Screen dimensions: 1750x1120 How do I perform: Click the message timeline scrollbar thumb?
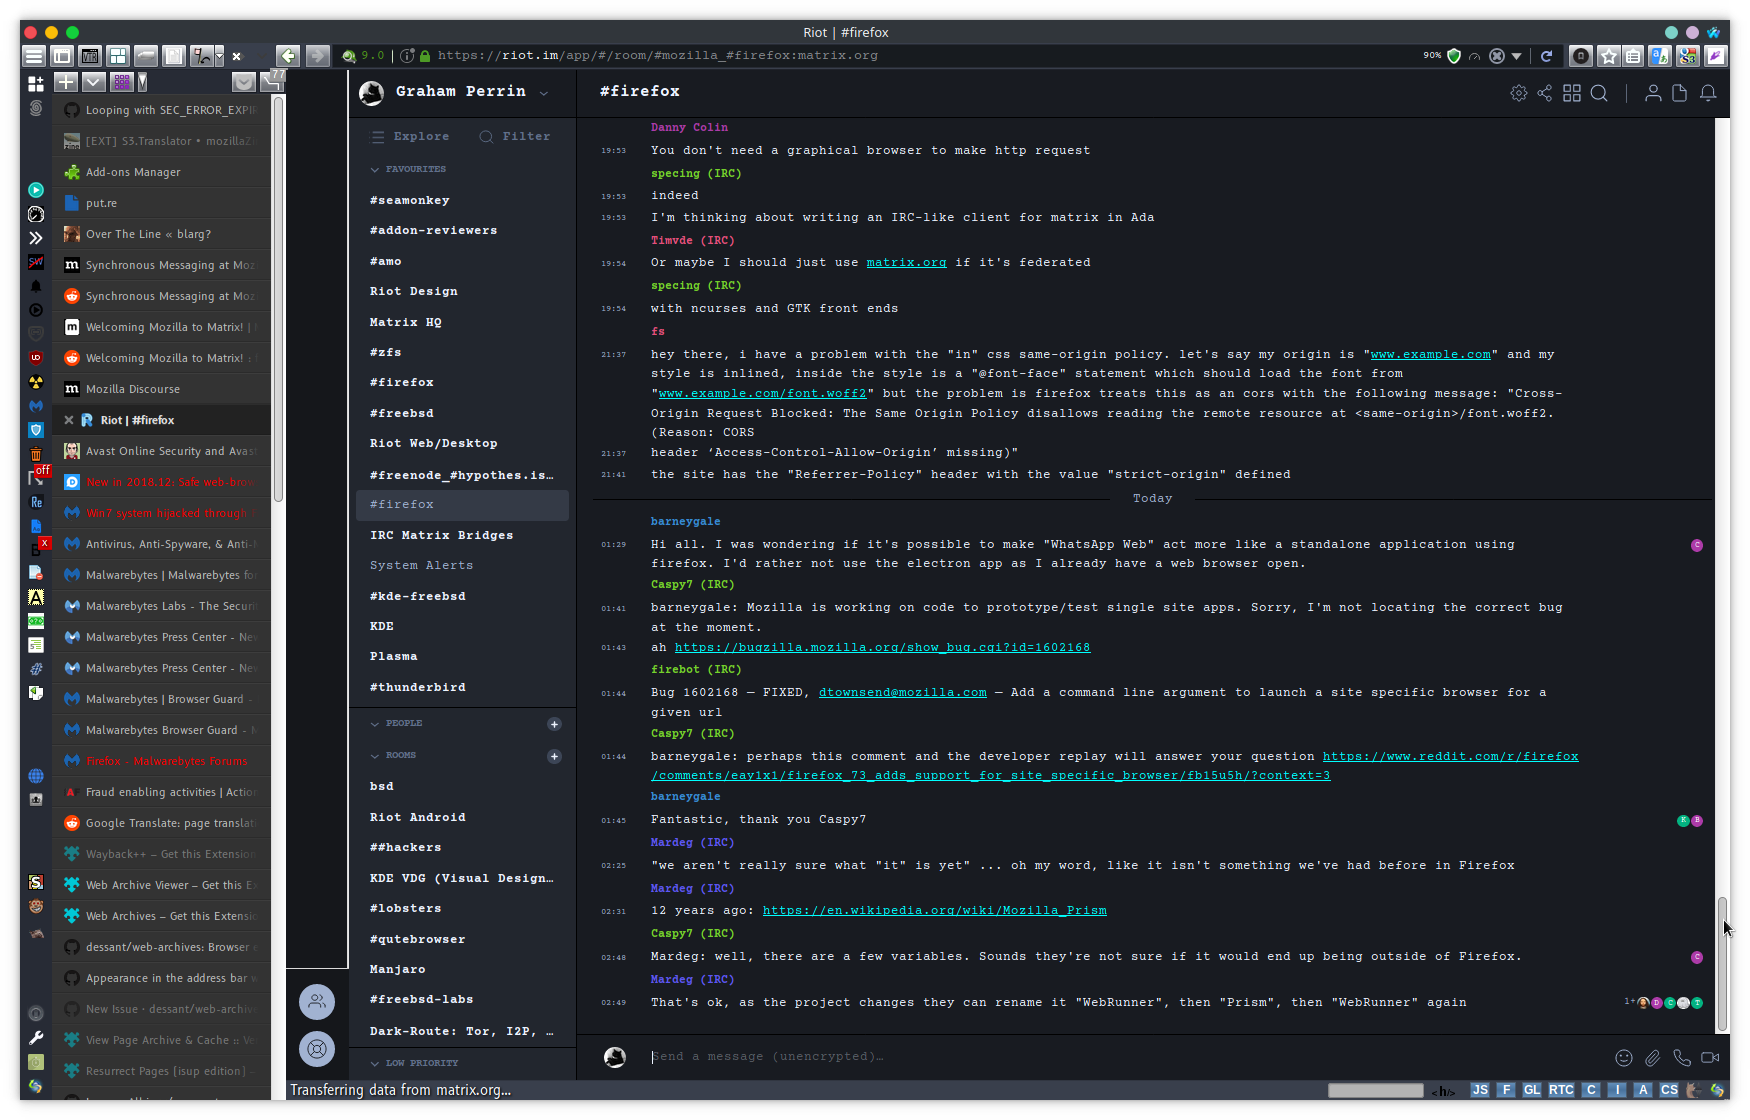click(x=1722, y=964)
